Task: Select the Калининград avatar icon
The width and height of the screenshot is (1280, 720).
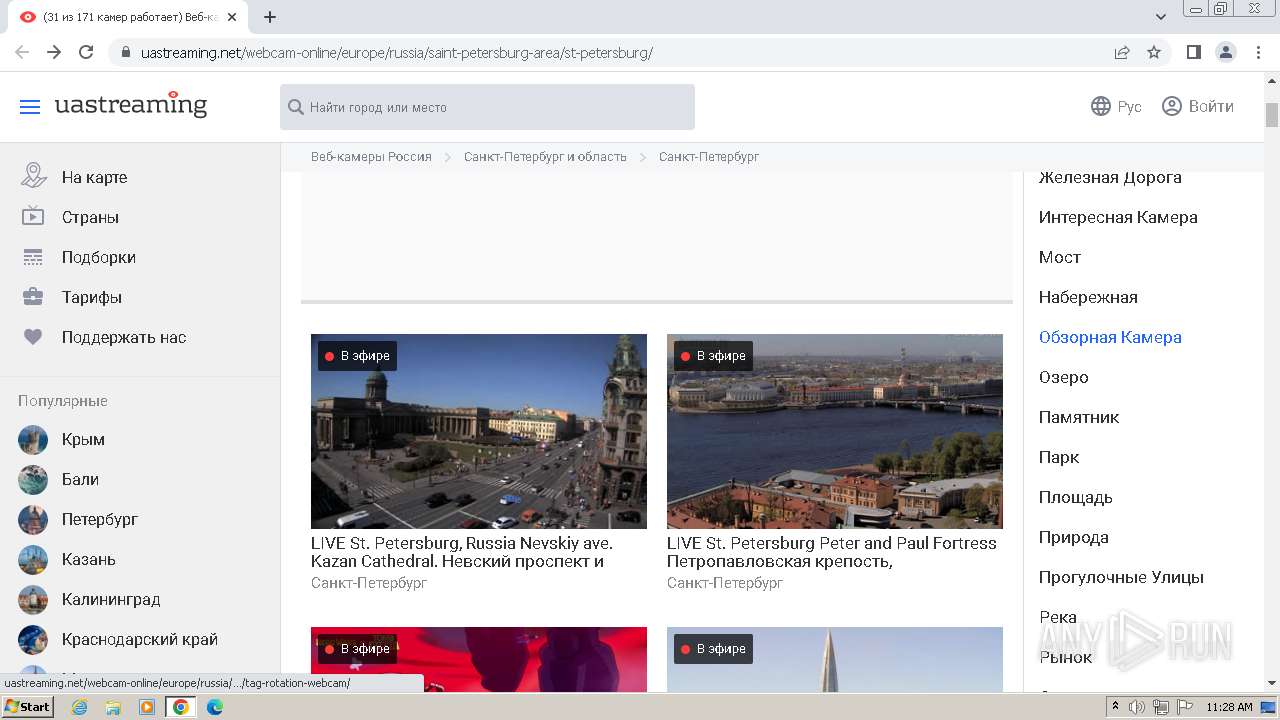Action: pyautogui.click(x=33, y=600)
